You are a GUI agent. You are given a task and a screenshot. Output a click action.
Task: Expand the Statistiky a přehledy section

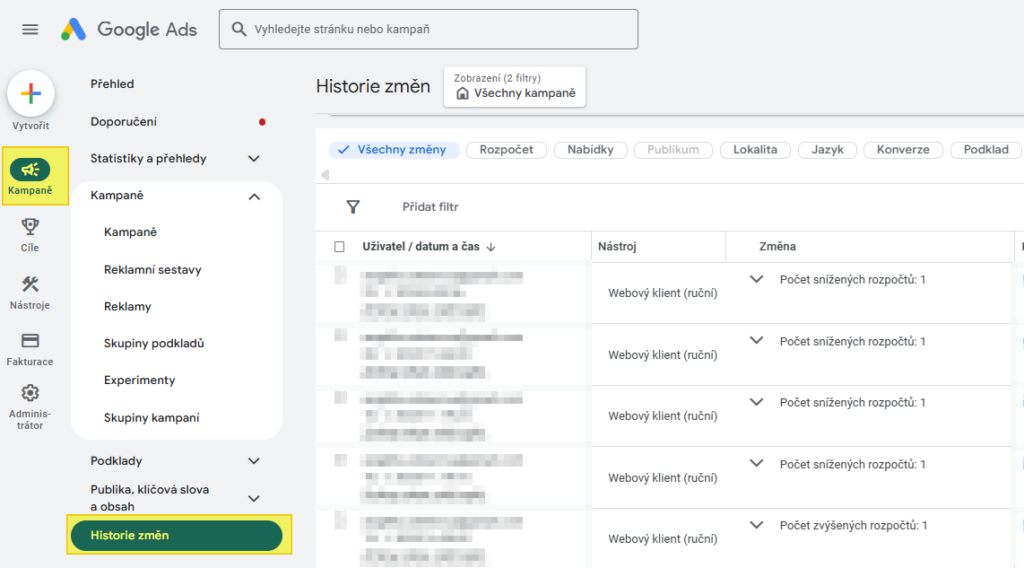pyautogui.click(x=254, y=159)
